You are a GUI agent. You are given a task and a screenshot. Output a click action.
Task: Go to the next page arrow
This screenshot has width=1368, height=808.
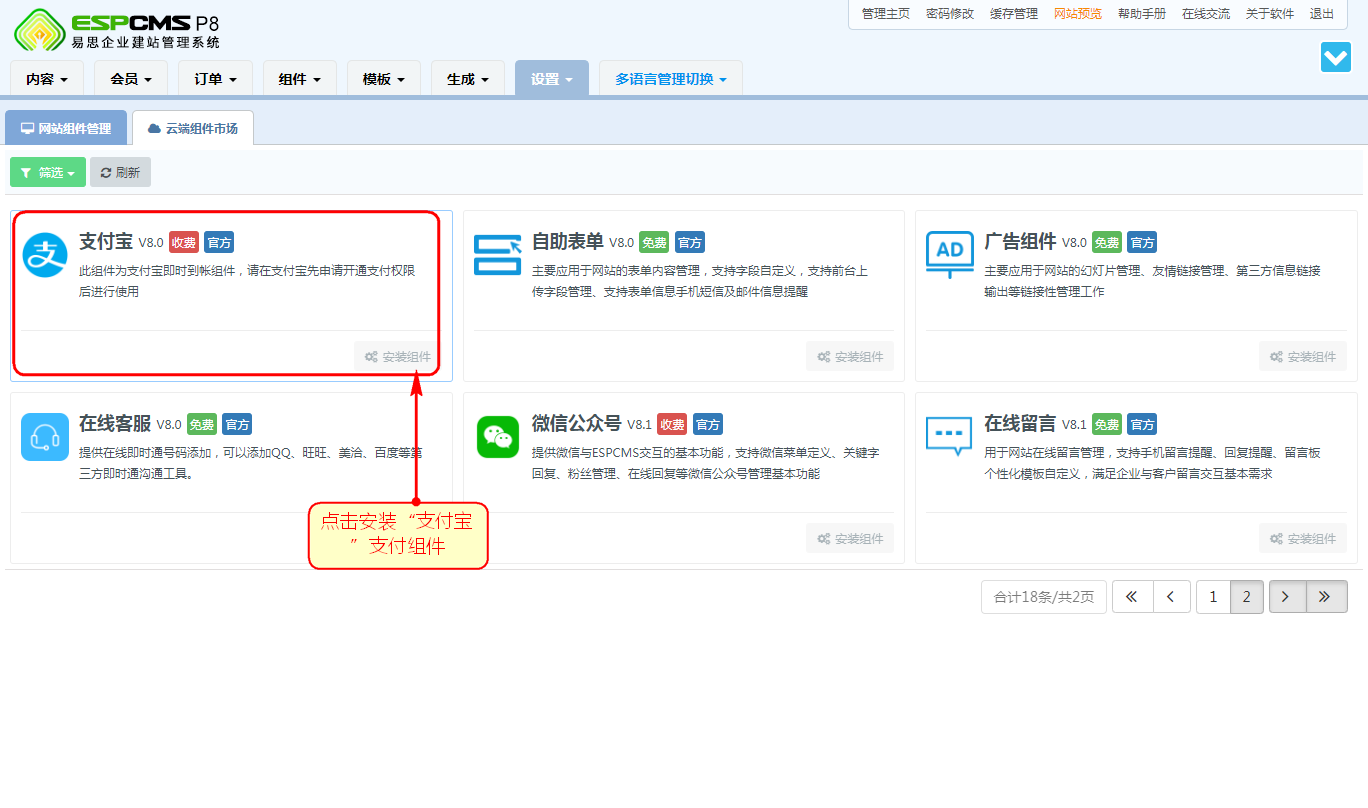pos(1287,597)
